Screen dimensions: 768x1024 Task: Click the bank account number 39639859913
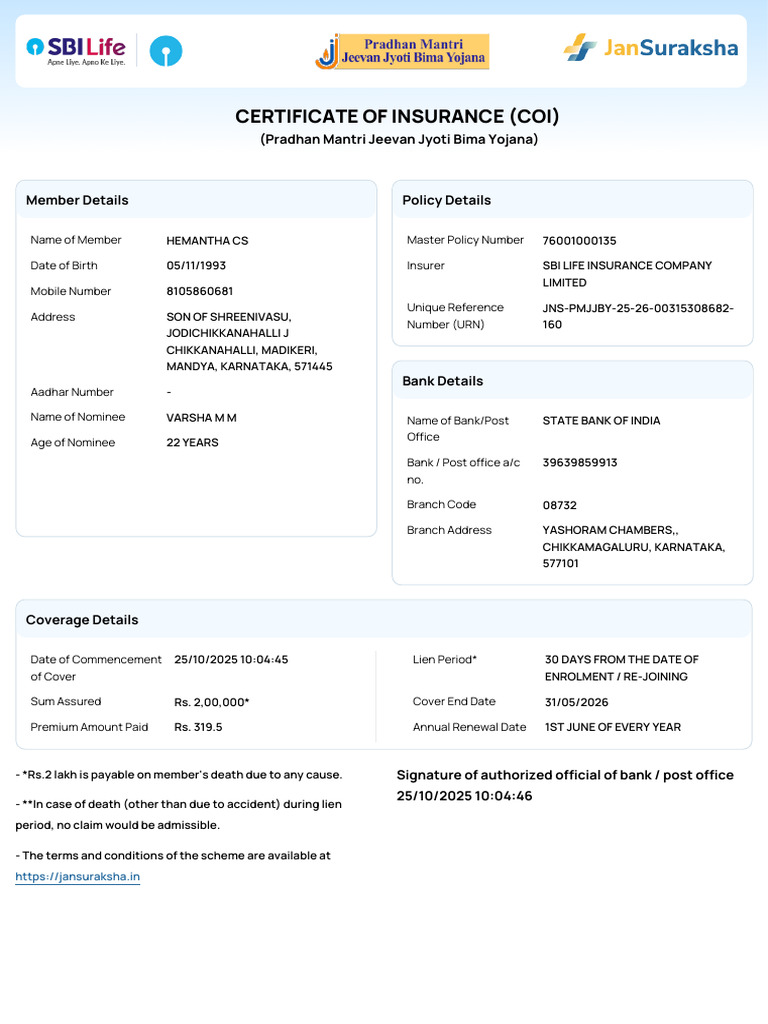coord(579,463)
